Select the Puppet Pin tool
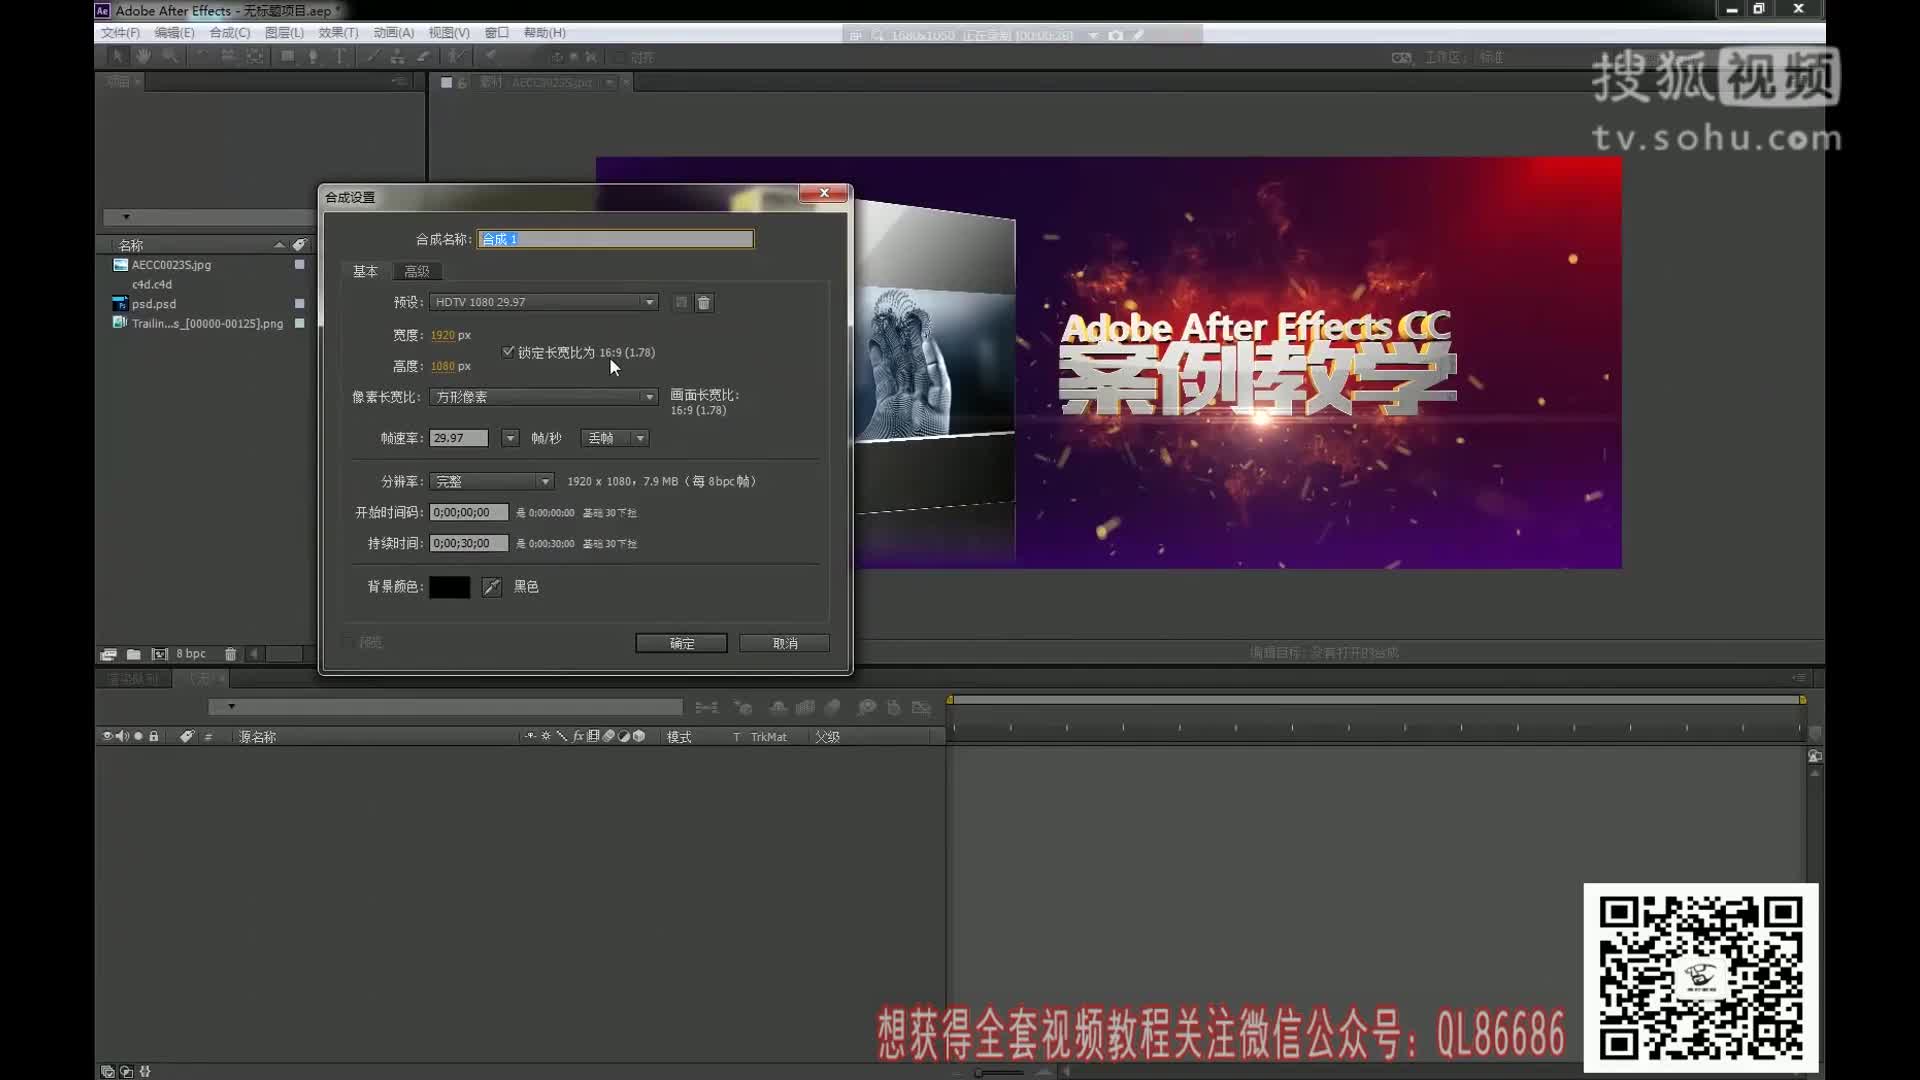The width and height of the screenshot is (1920, 1080). point(490,56)
